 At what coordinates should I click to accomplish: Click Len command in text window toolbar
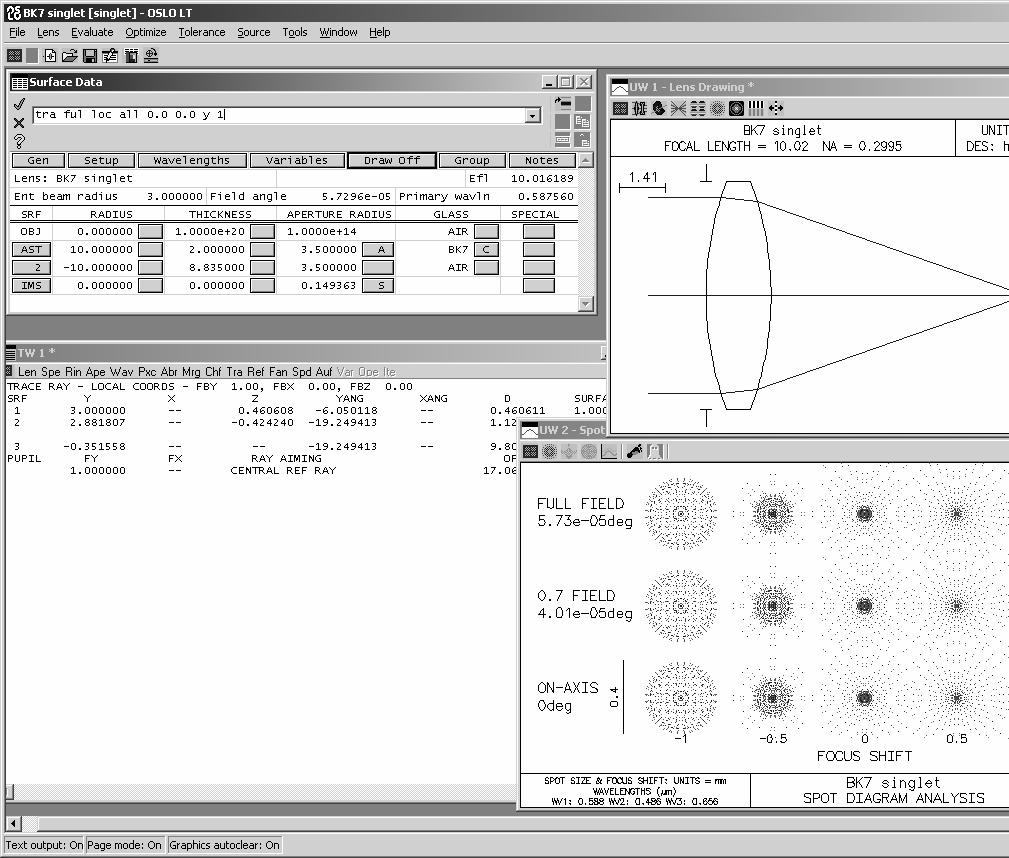[x=27, y=372]
